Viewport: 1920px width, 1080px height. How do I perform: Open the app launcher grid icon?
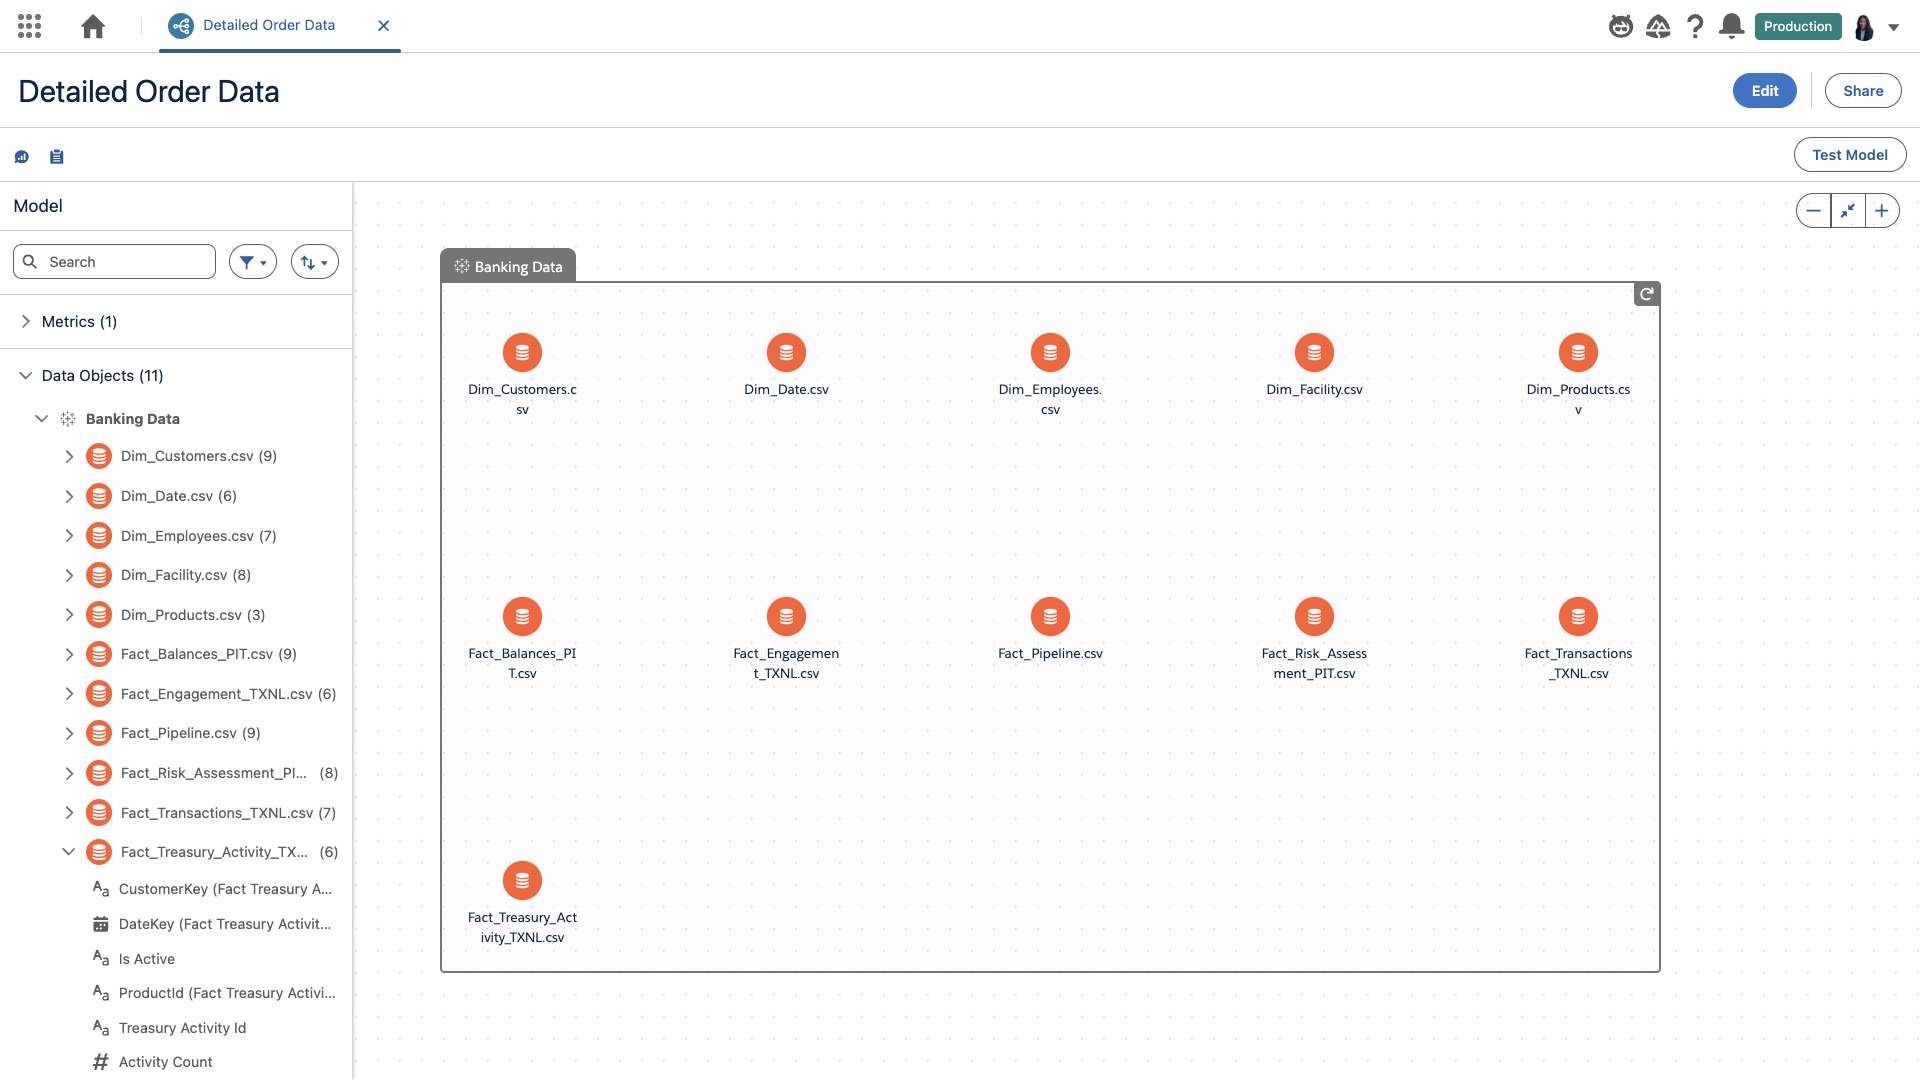[29, 26]
